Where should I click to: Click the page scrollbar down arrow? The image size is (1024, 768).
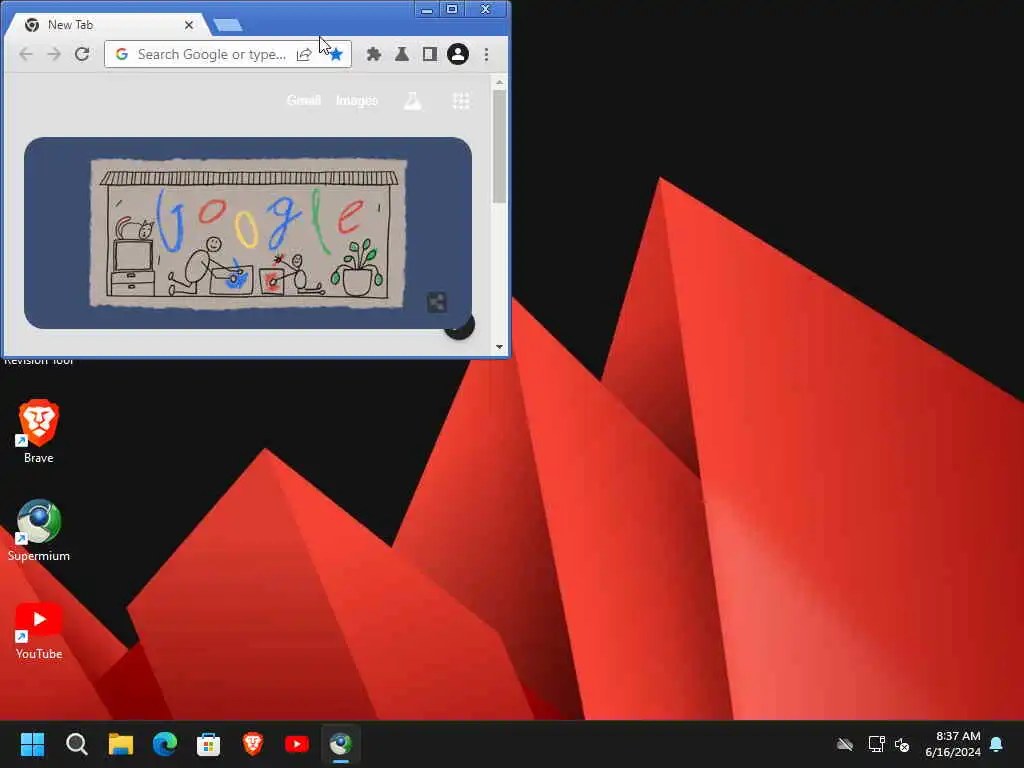[x=500, y=347]
